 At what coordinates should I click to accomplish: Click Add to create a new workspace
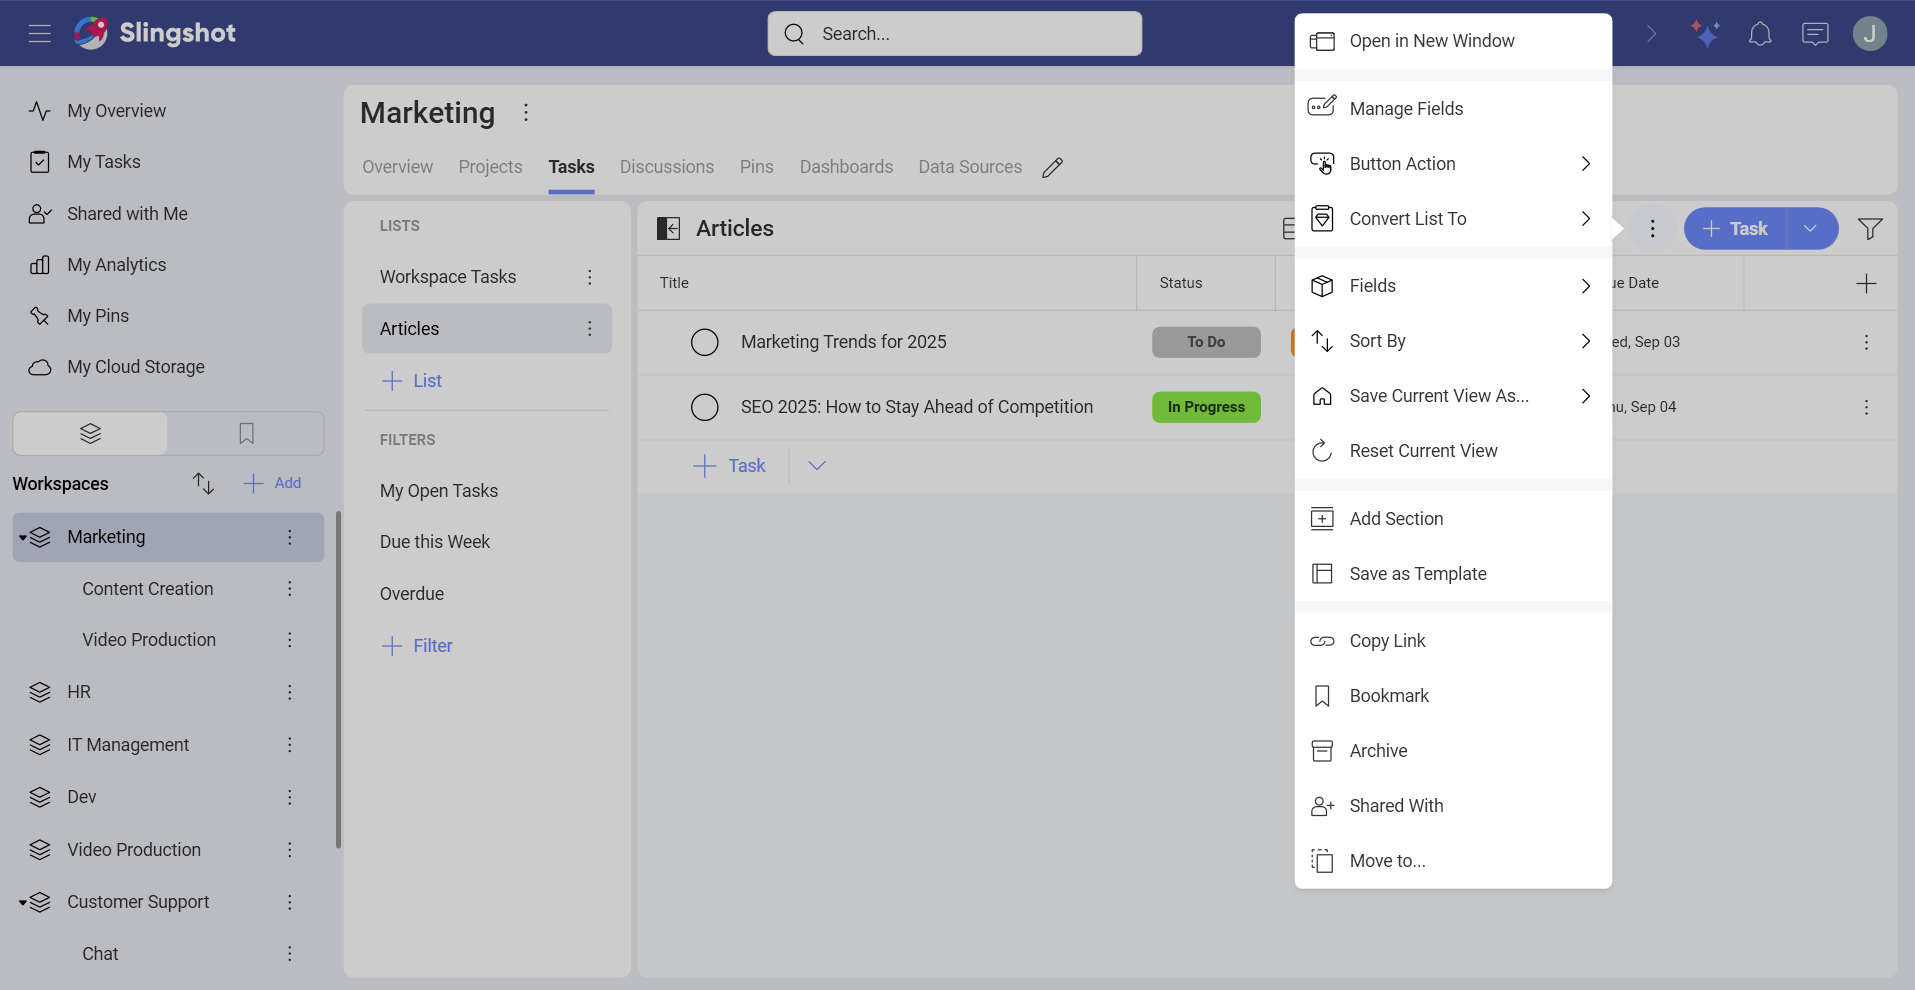pos(272,483)
